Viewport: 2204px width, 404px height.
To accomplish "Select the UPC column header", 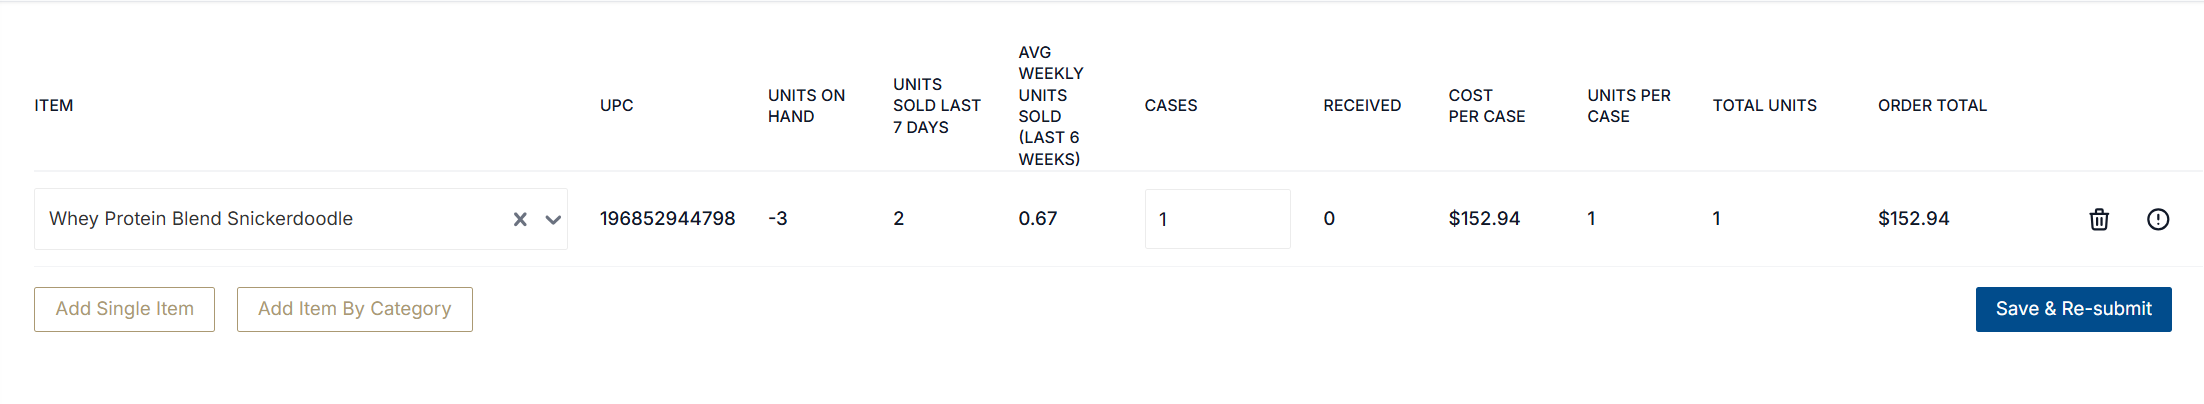I will [x=617, y=106].
